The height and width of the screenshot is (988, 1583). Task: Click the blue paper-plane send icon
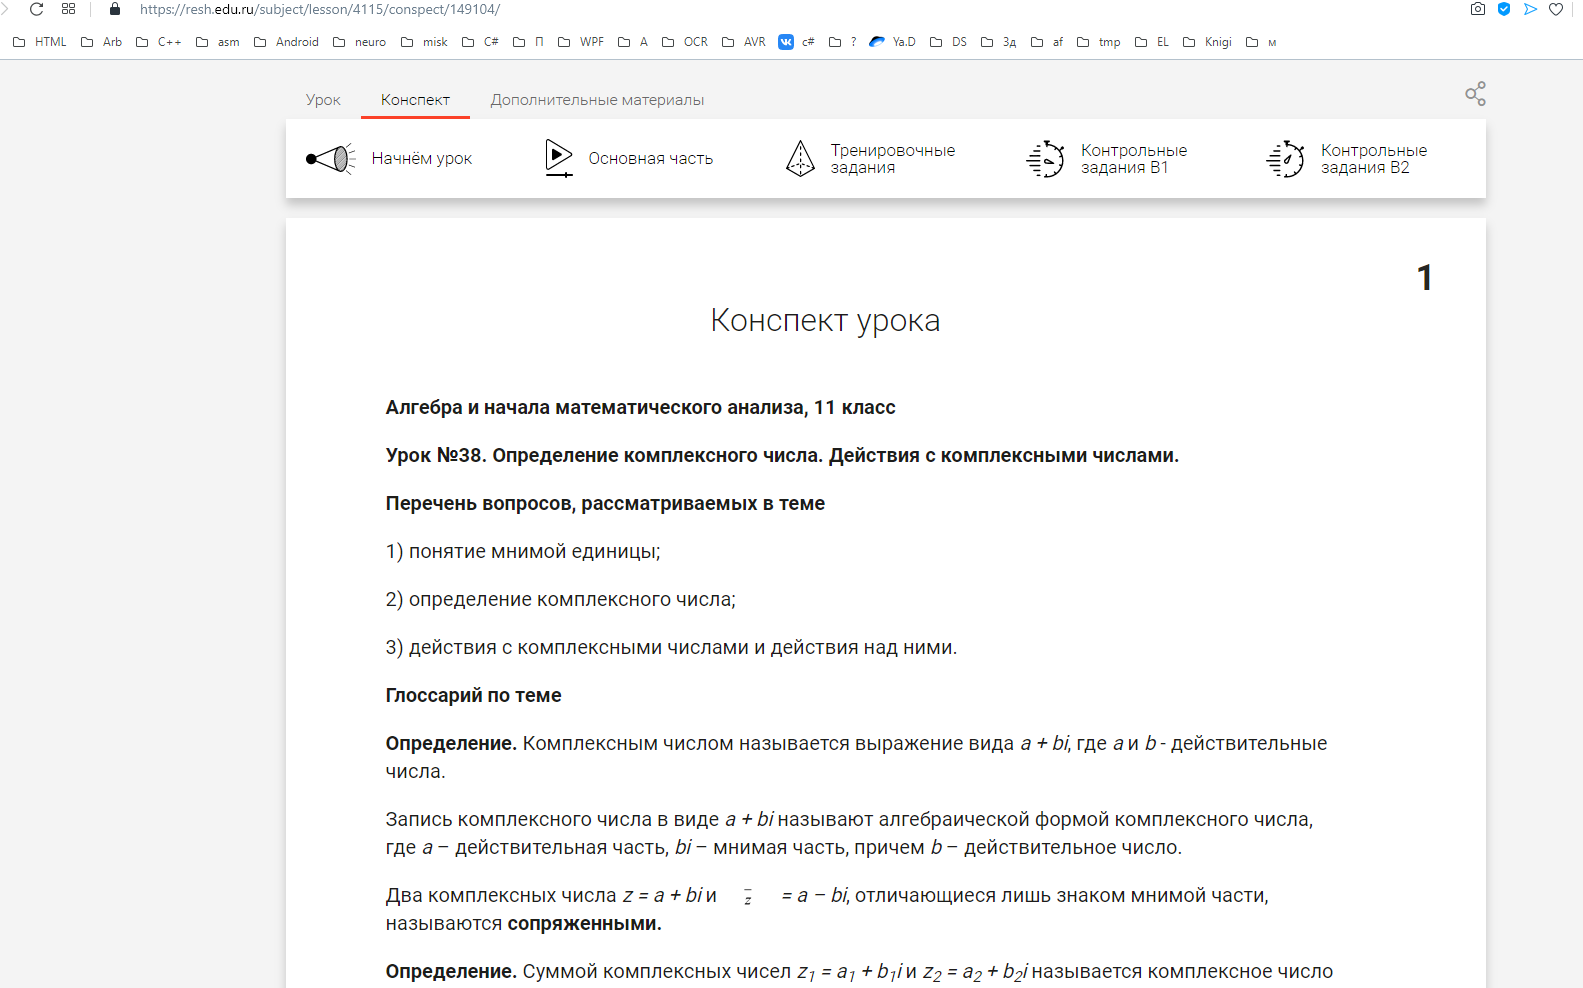point(1530,9)
